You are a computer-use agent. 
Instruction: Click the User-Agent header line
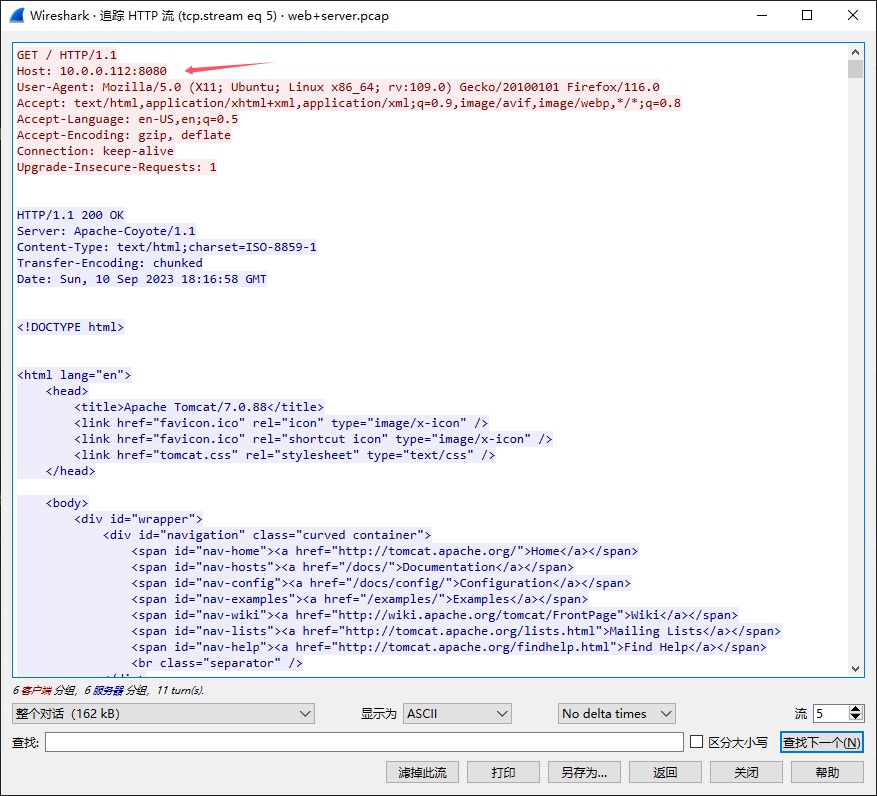(x=338, y=87)
